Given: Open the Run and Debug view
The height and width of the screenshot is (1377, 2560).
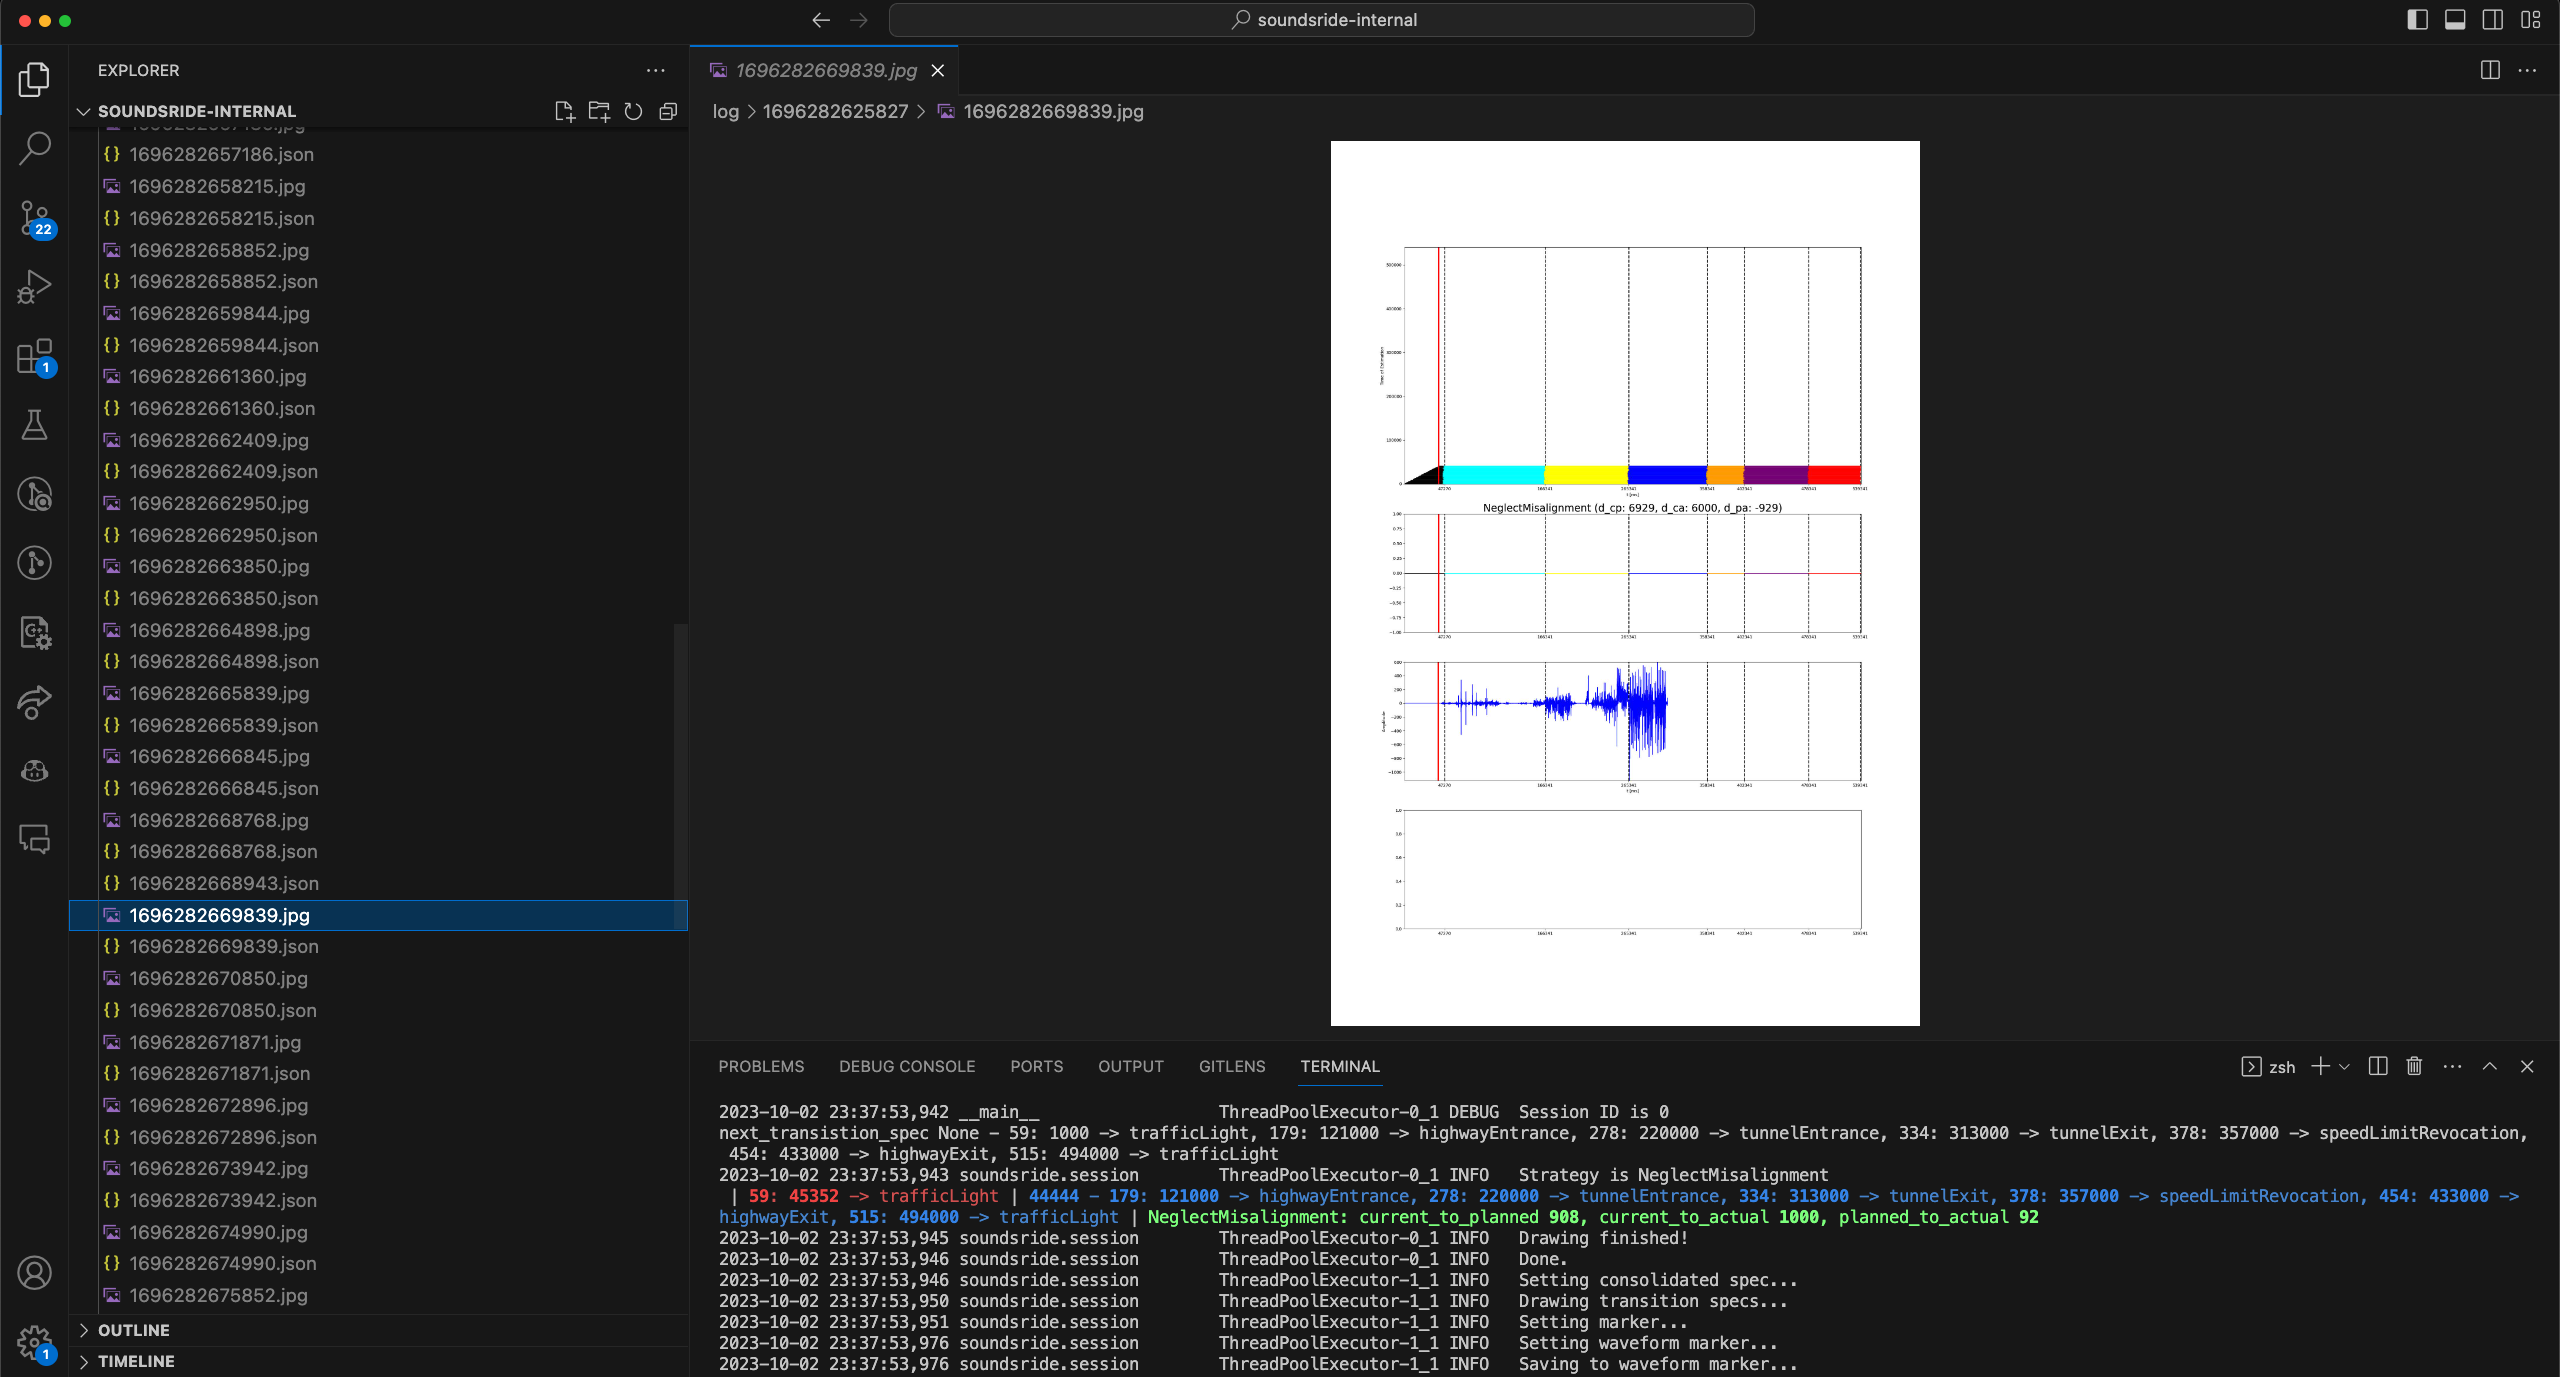Looking at the screenshot, I should [35, 287].
